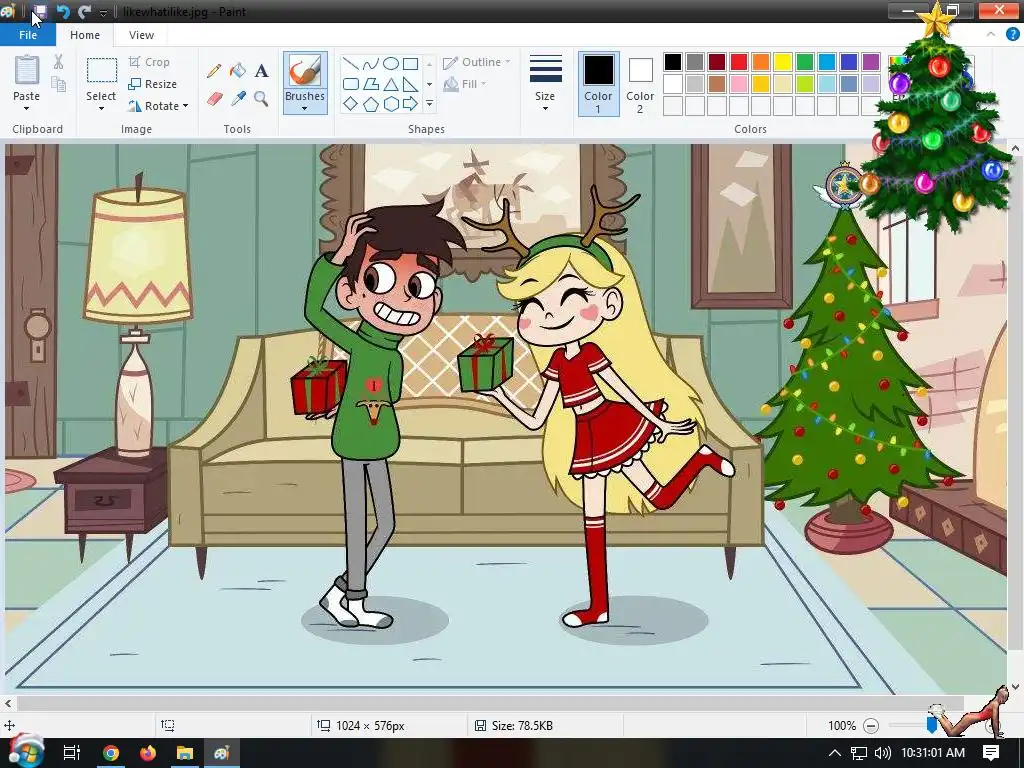
Task: Choose the Triangle shape
Action: [x=391, y=84]
